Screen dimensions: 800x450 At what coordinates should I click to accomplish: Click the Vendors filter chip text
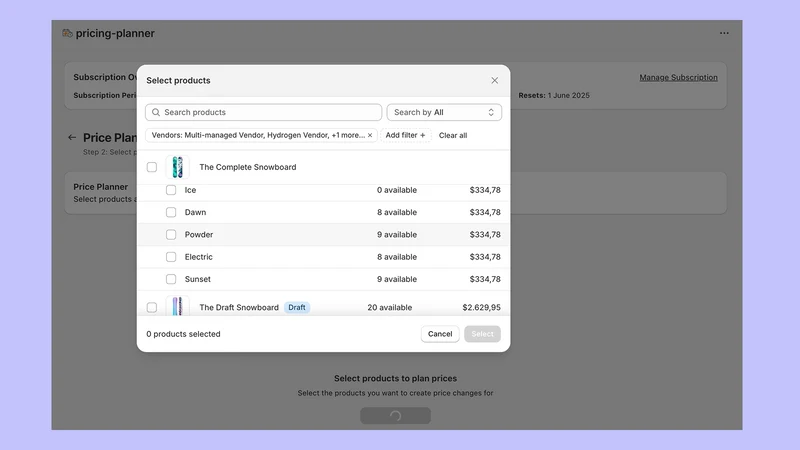click(x=258, y=135)
